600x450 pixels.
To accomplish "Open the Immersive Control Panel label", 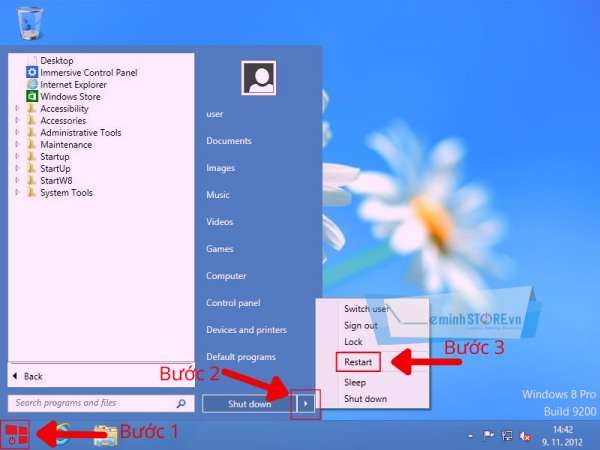I will pos(89,72).
